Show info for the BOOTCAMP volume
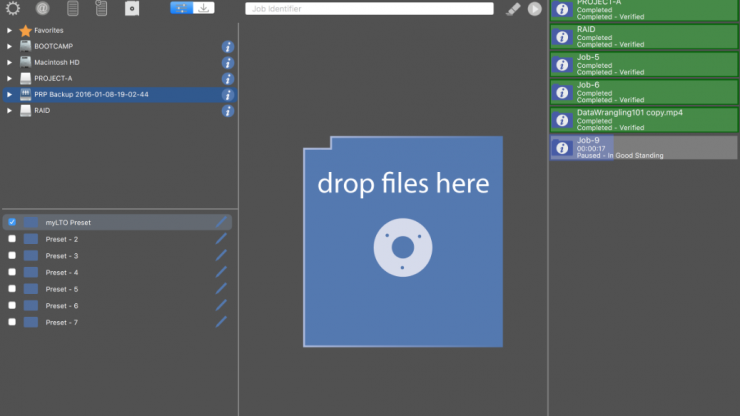 tap(228, 46)
